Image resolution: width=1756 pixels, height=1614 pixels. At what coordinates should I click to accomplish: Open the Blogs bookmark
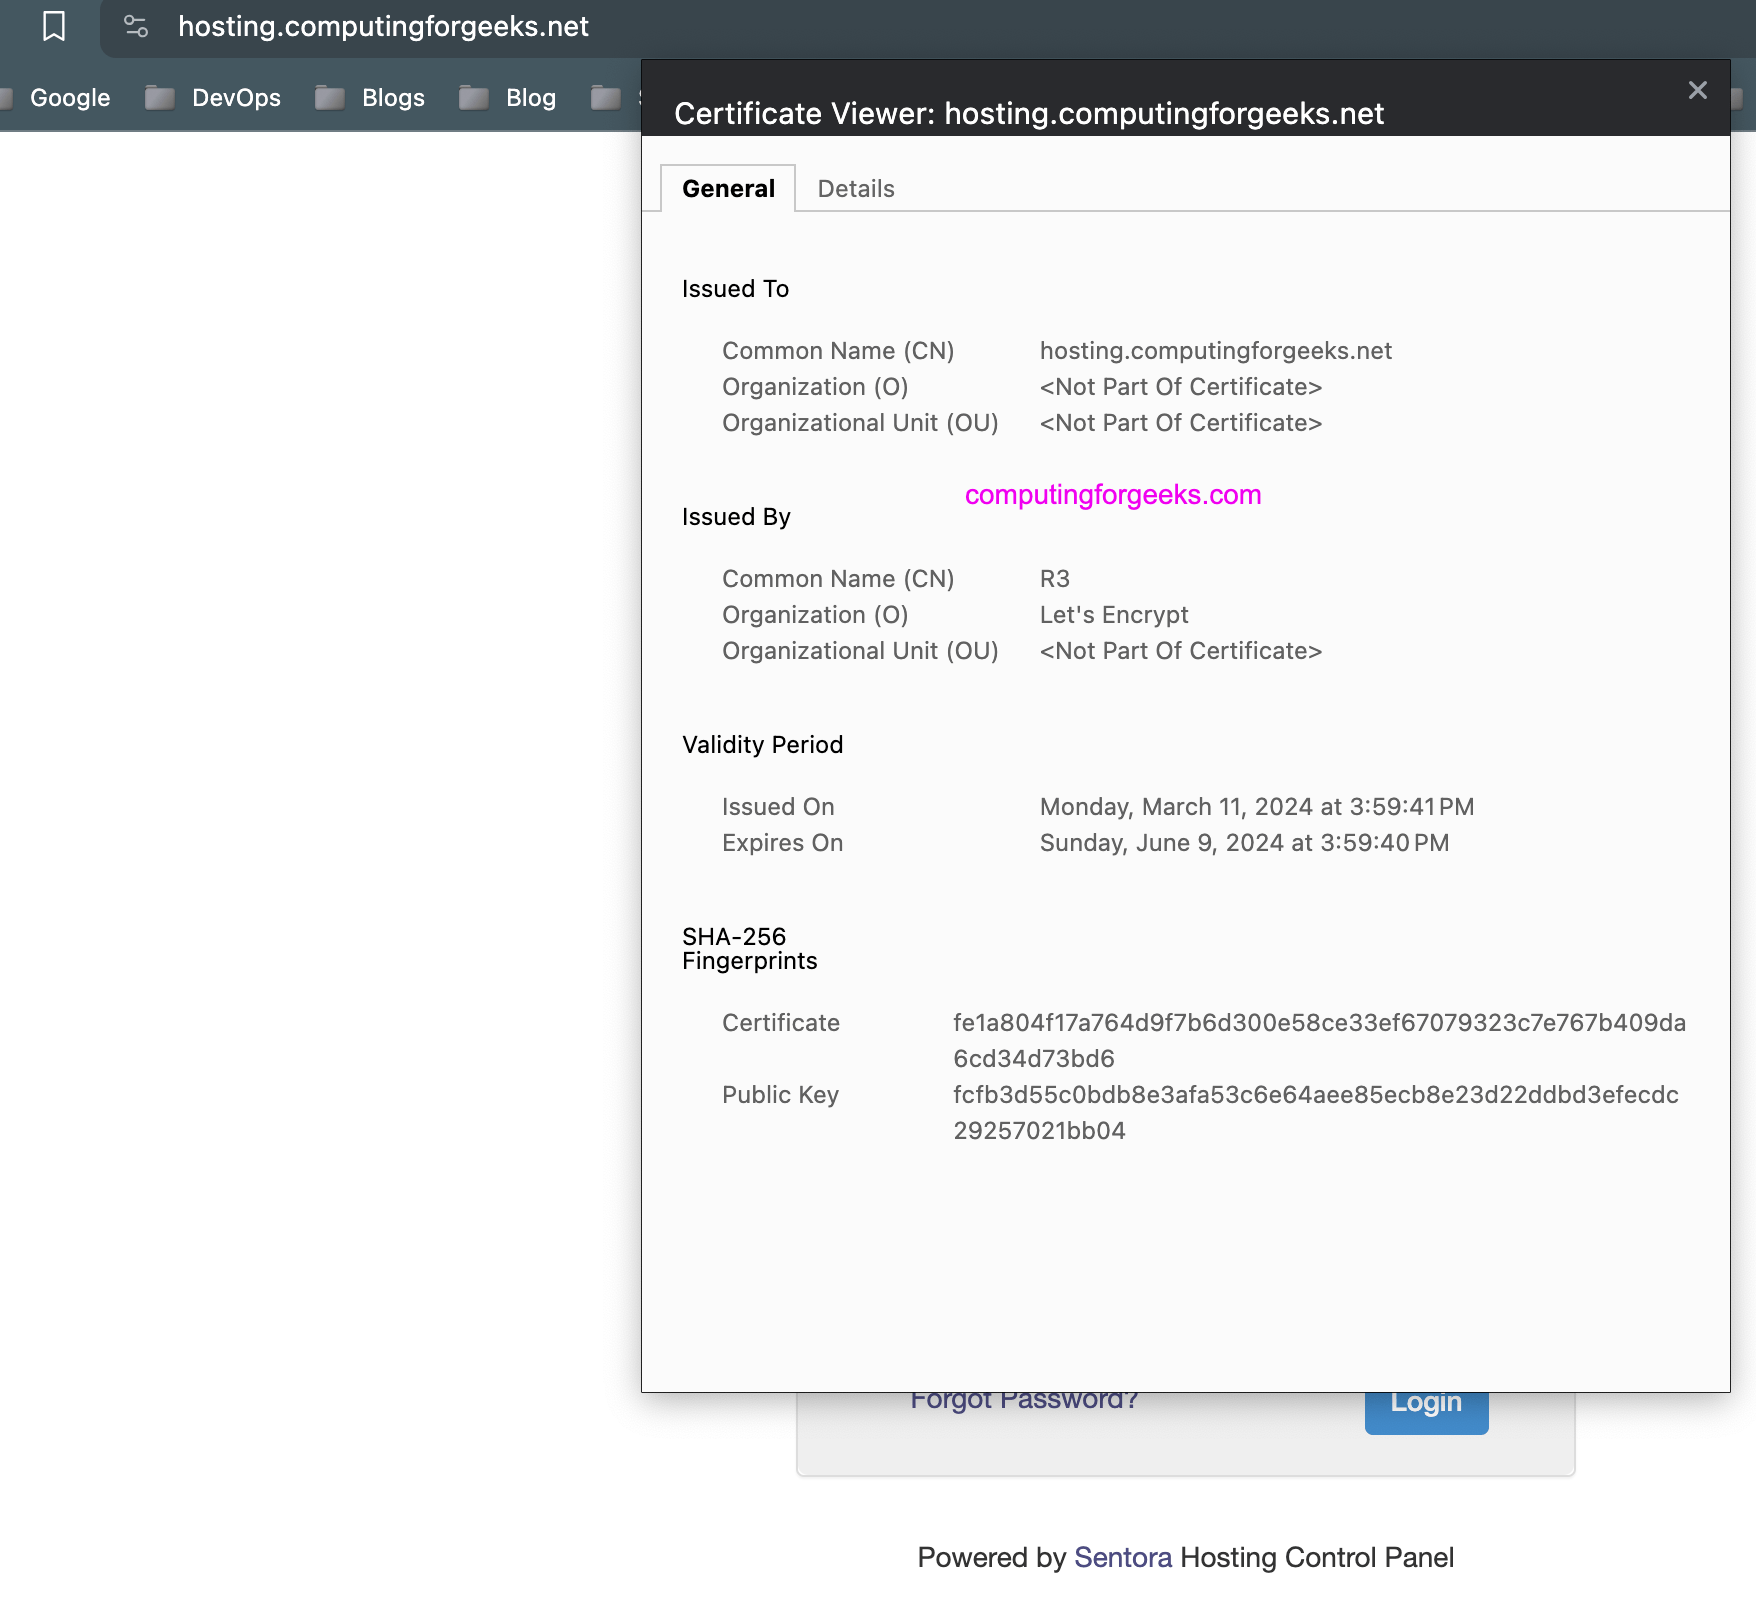click(392, 97)
